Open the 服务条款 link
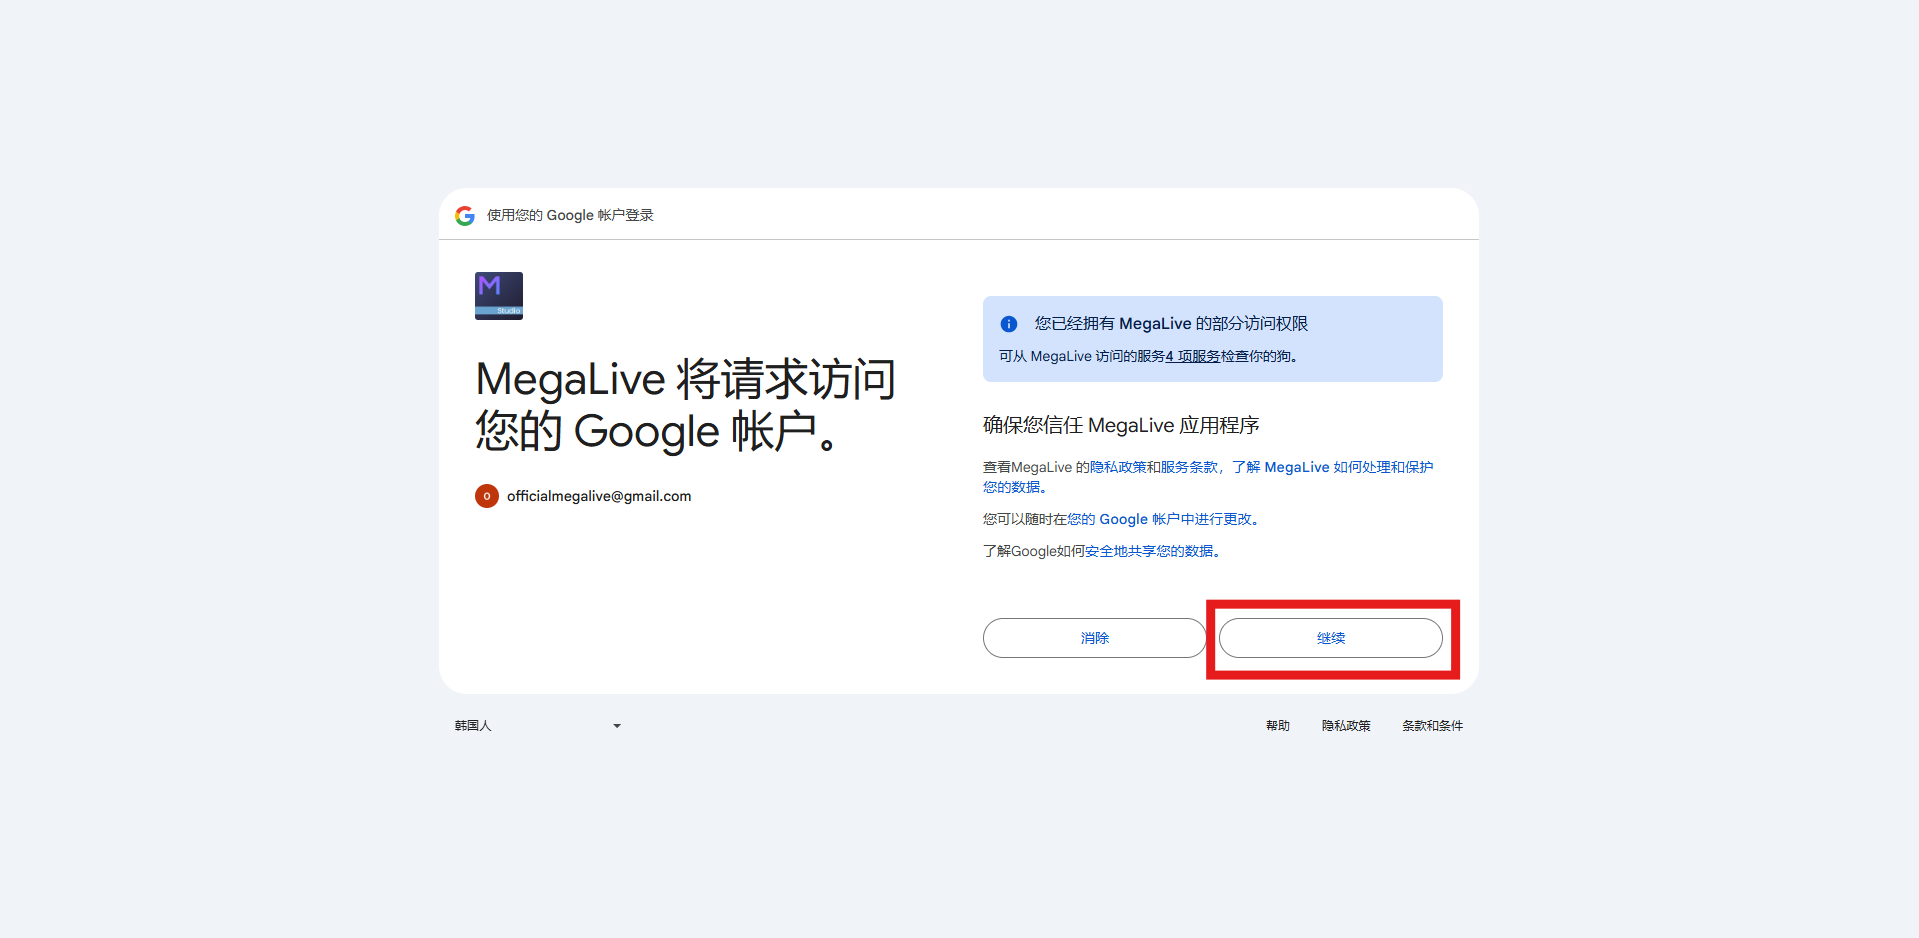This screenshot has height=938, width=1919. click(1189, 467)
